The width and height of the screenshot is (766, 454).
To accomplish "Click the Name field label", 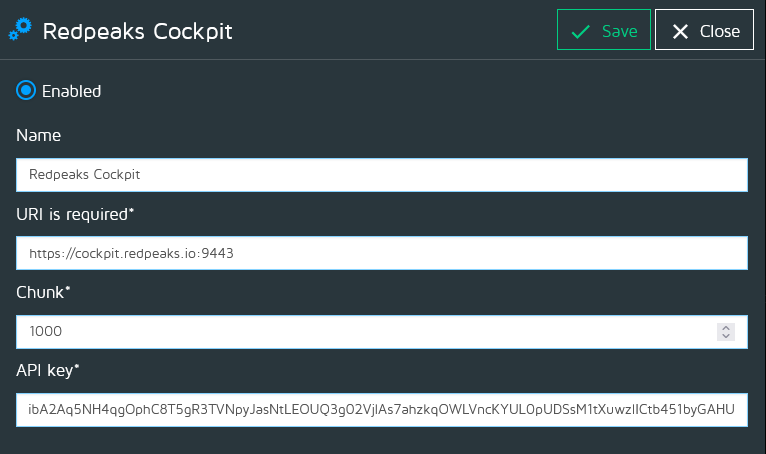I will pos(39,135).
